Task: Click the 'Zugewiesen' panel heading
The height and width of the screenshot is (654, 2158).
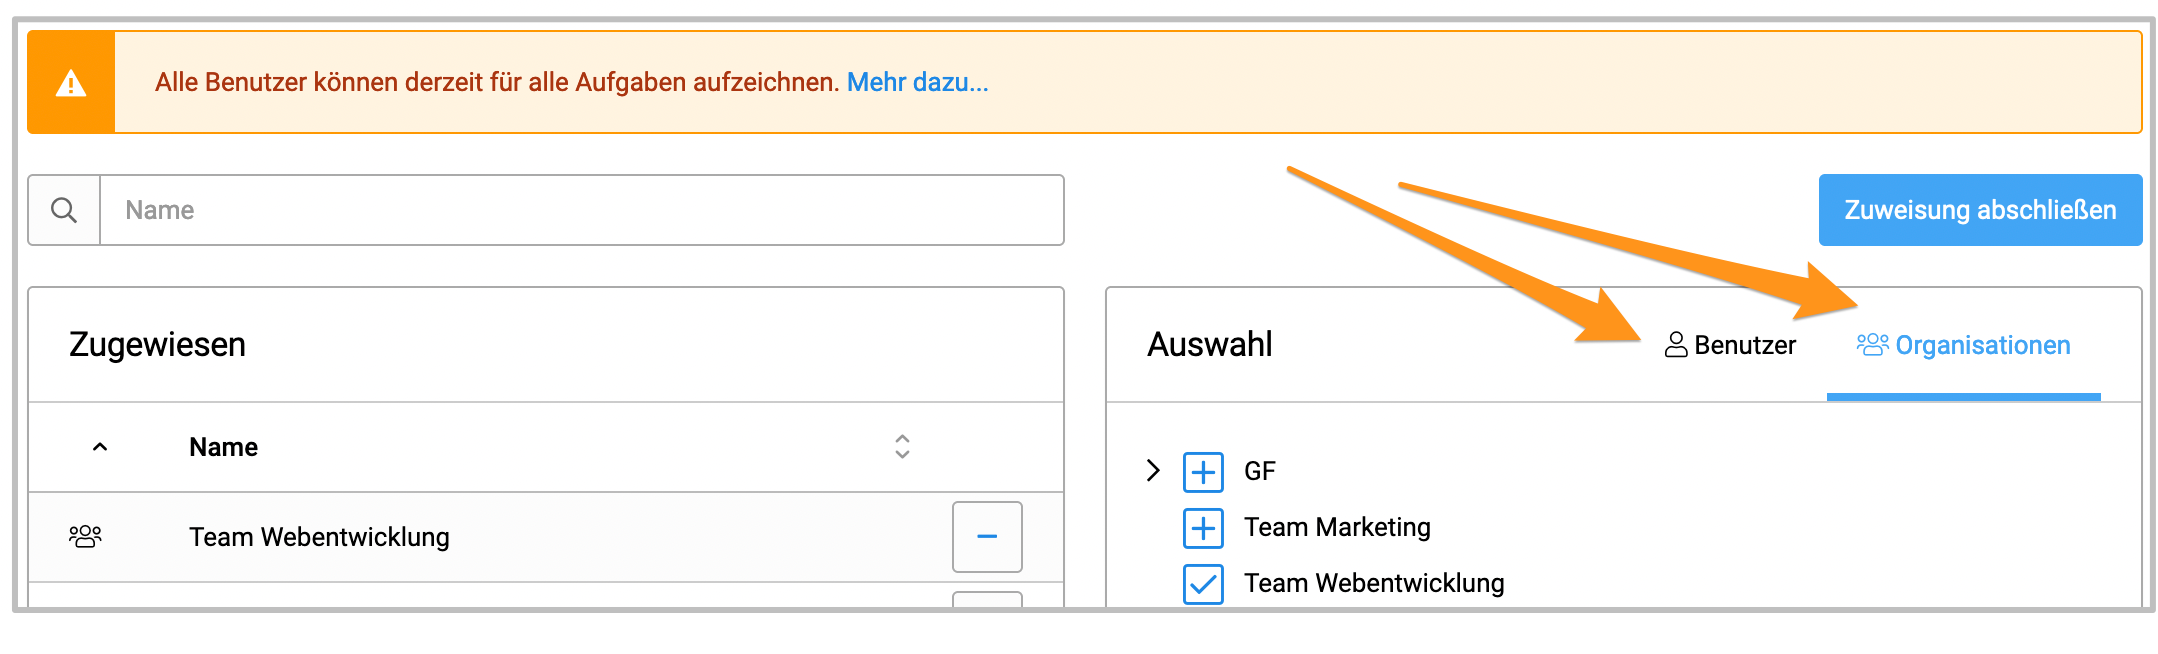Action: pos(157,344)
